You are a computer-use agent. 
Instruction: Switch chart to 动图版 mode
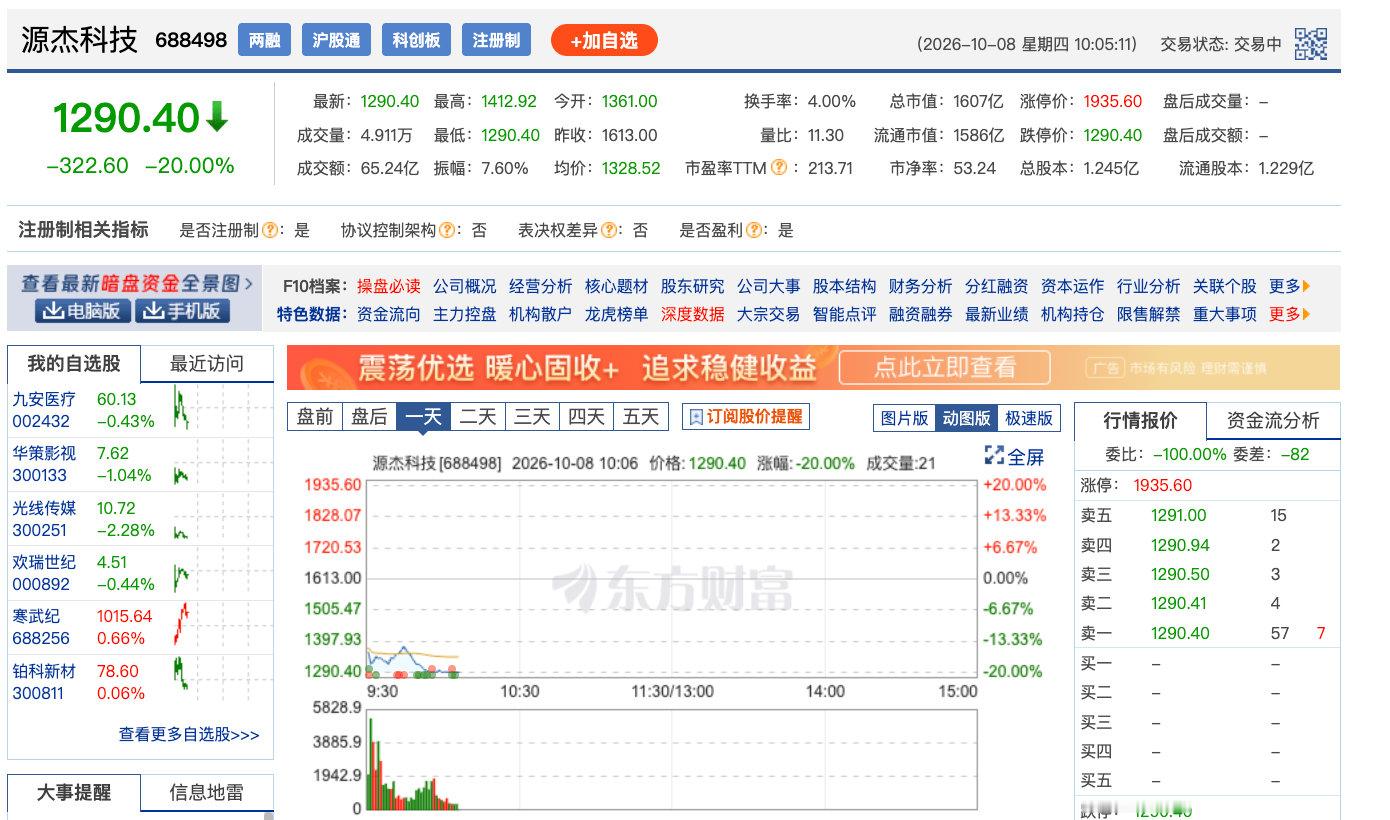pyautogui.click(x=966, y=418)
